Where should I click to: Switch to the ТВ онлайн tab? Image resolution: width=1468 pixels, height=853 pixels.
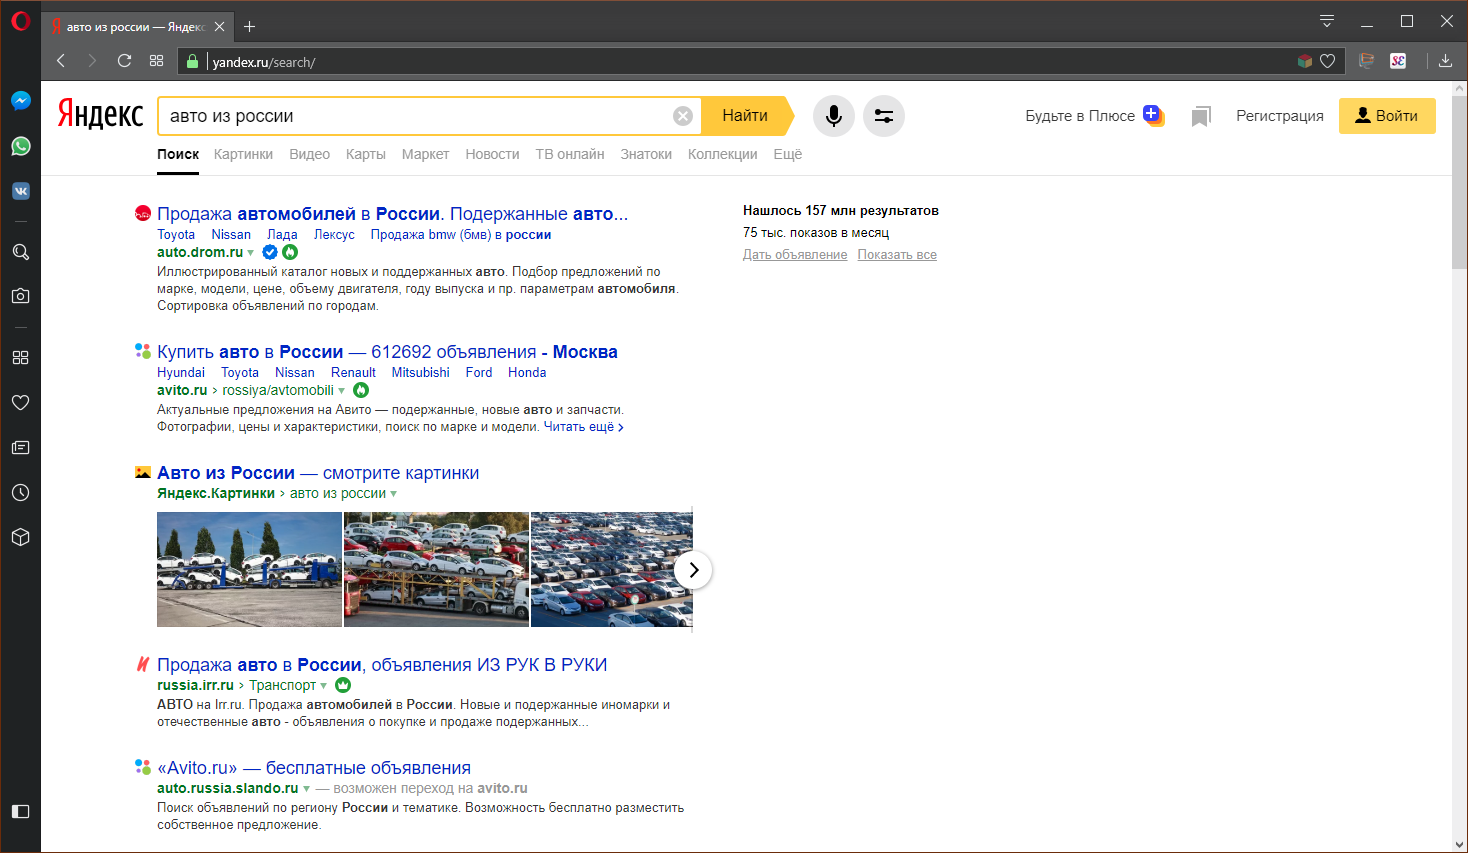click(570, 154)
